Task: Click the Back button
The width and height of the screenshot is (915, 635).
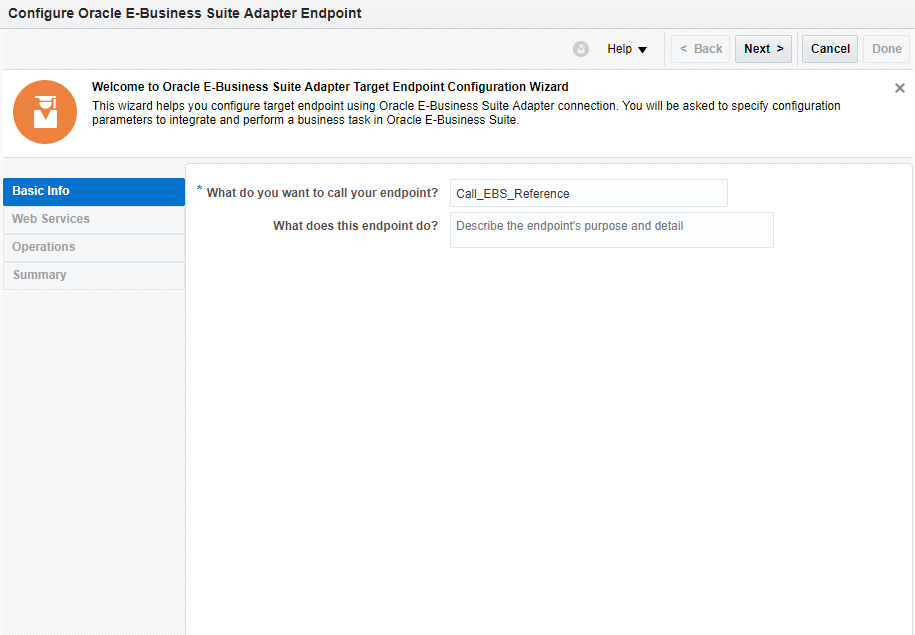Action: 700,49
